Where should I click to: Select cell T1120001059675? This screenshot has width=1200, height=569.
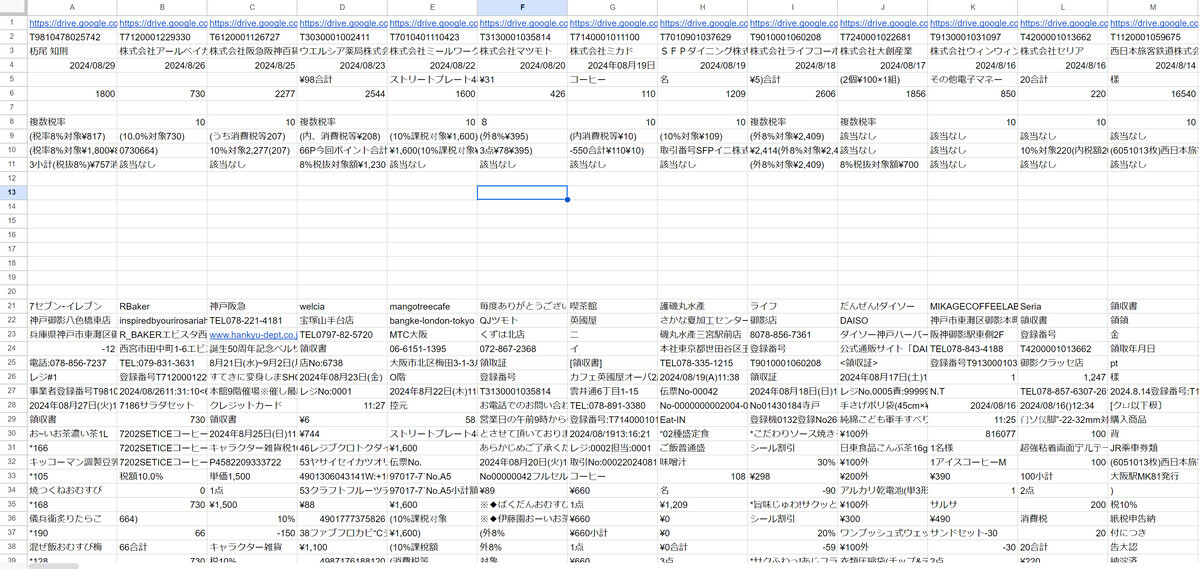point(1152,36)
